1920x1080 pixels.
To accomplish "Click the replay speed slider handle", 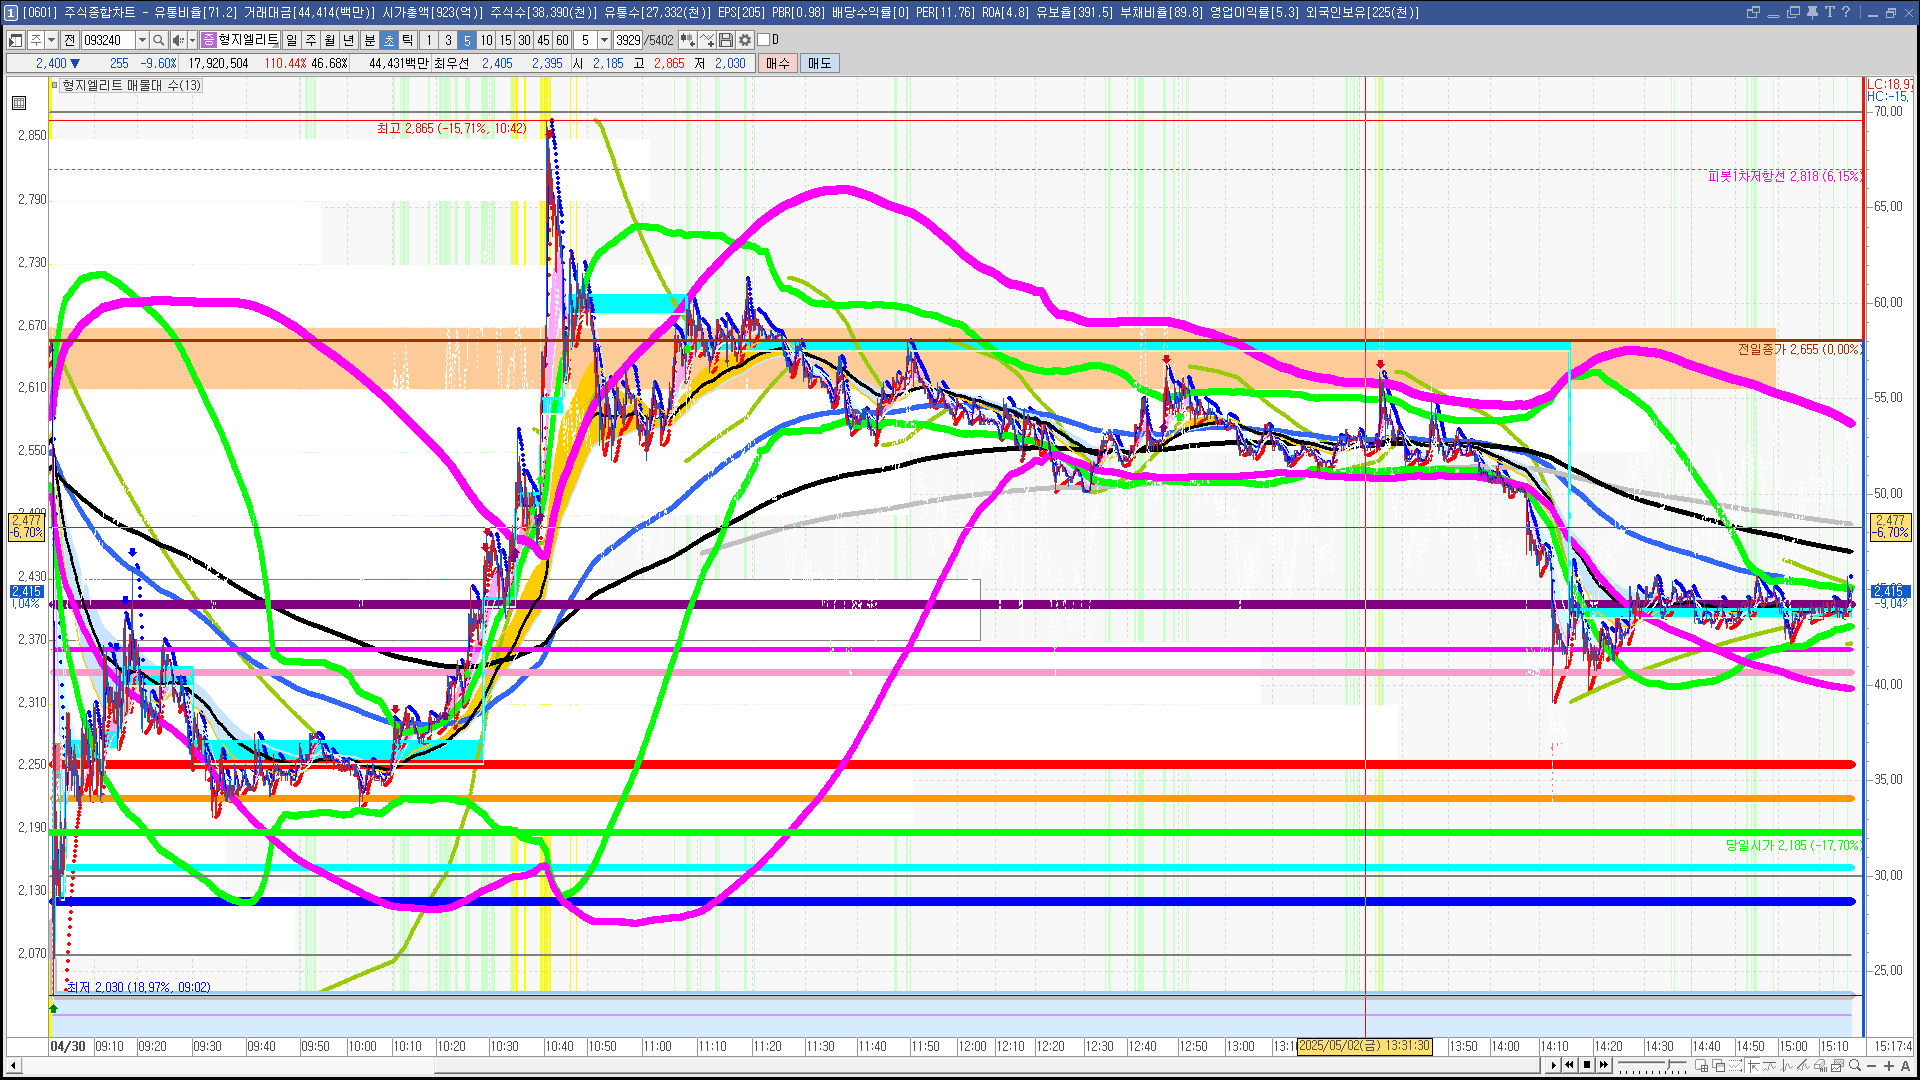I will click(1669, 1065).
